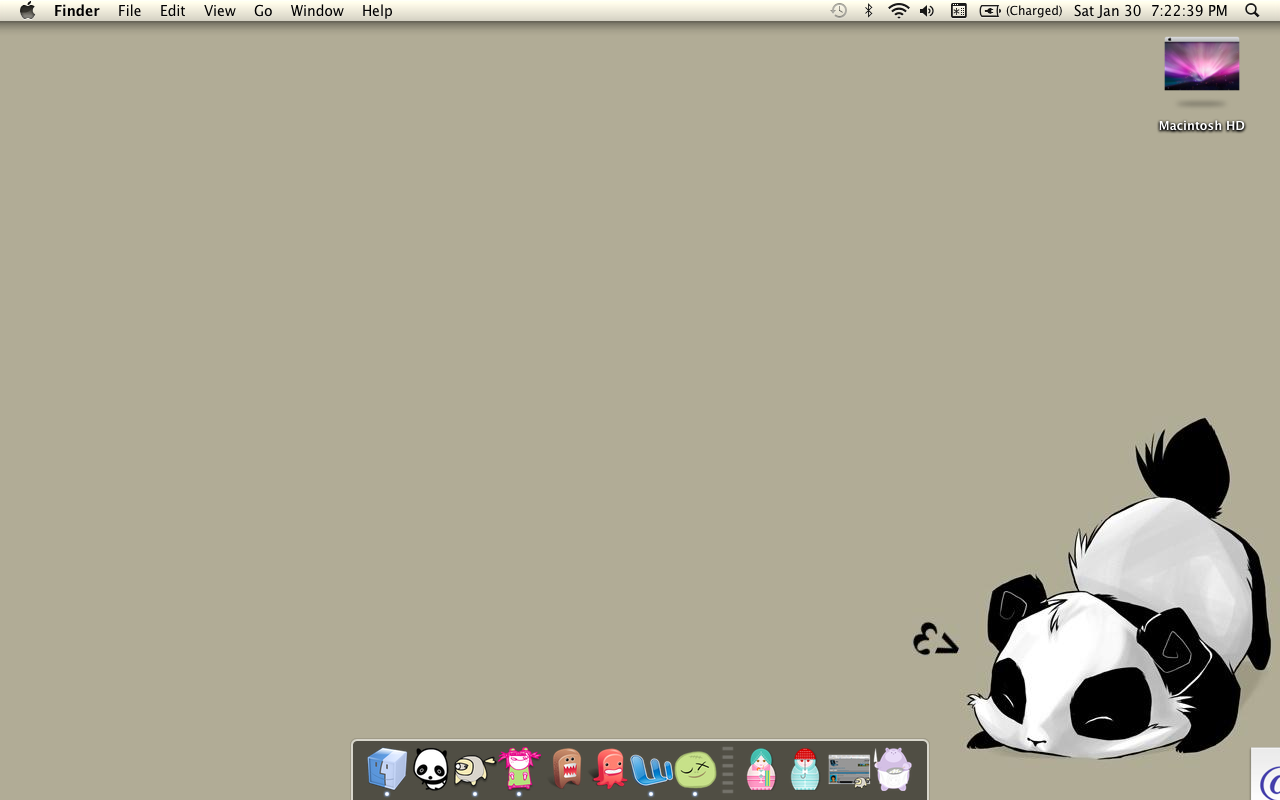Image resolution: width=1280 pixels, height=800 pixels.
Task: Select the Macintosh HD drive icon
Action: pyautogui.click(x=1201, y=82)
